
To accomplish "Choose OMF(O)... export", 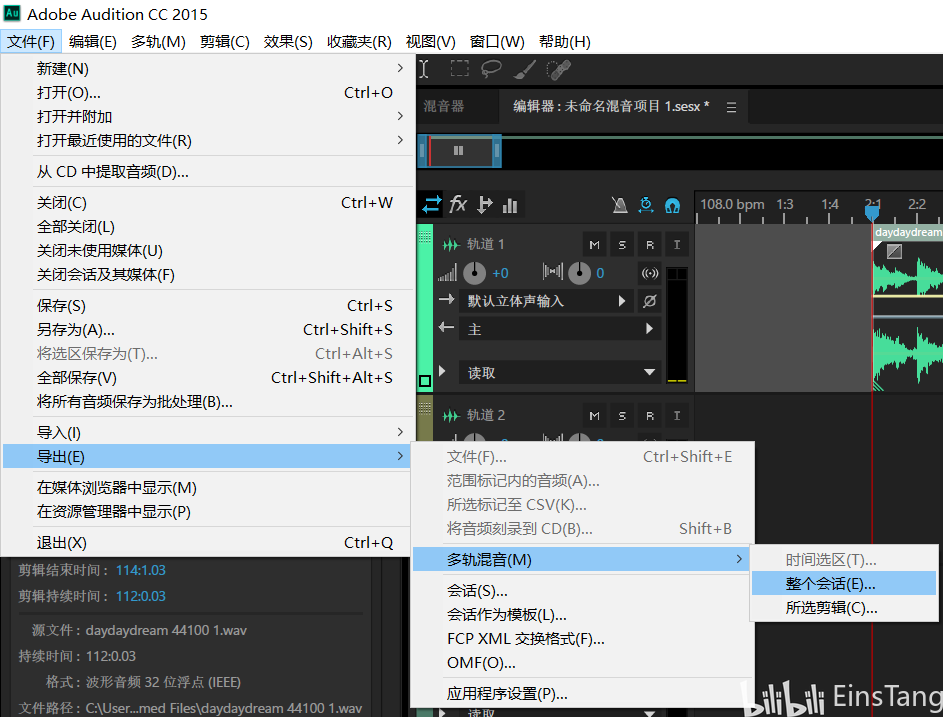I will pos(583,663).
